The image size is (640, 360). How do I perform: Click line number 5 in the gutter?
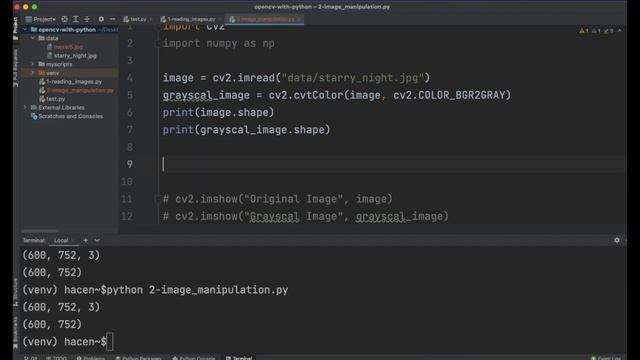(x=130, y=95)
